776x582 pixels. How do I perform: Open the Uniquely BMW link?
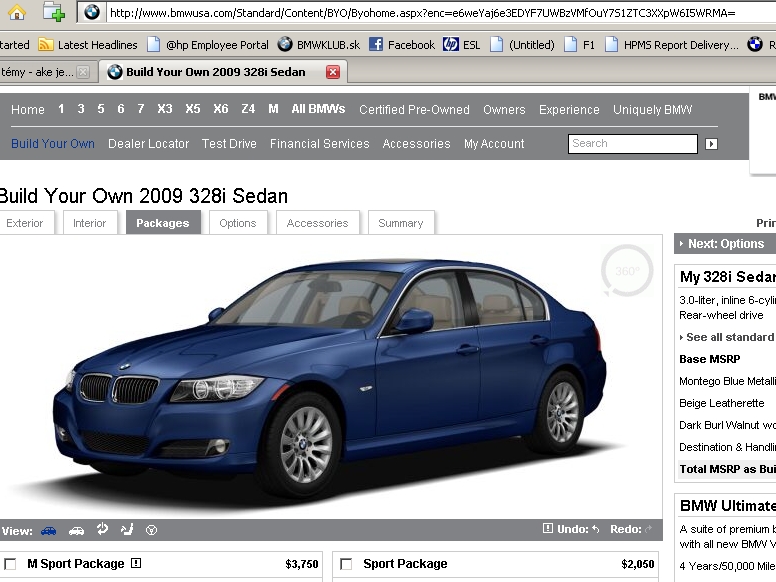[x=652, y=109]
